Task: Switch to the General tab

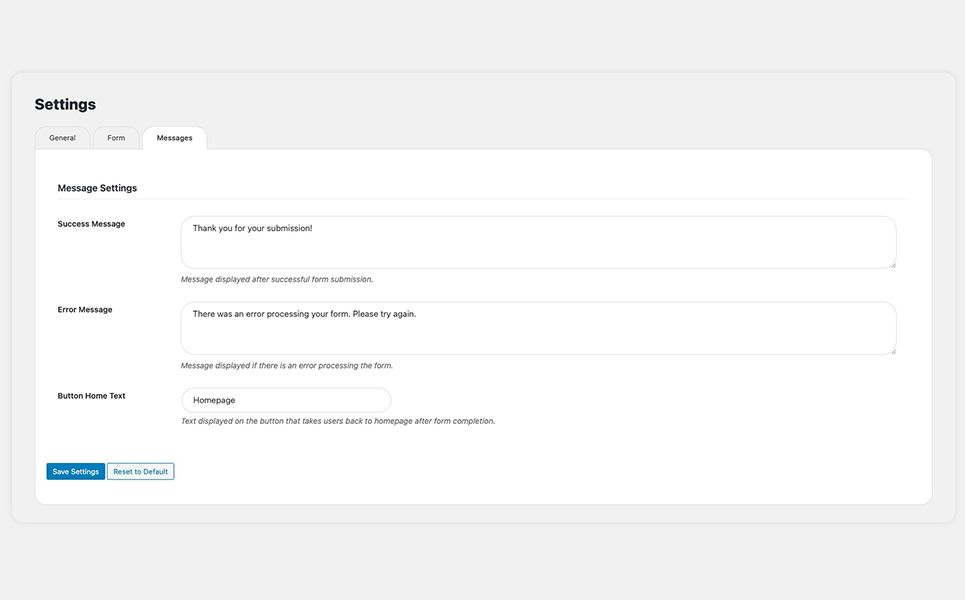Action: click(x=62, y=138)
